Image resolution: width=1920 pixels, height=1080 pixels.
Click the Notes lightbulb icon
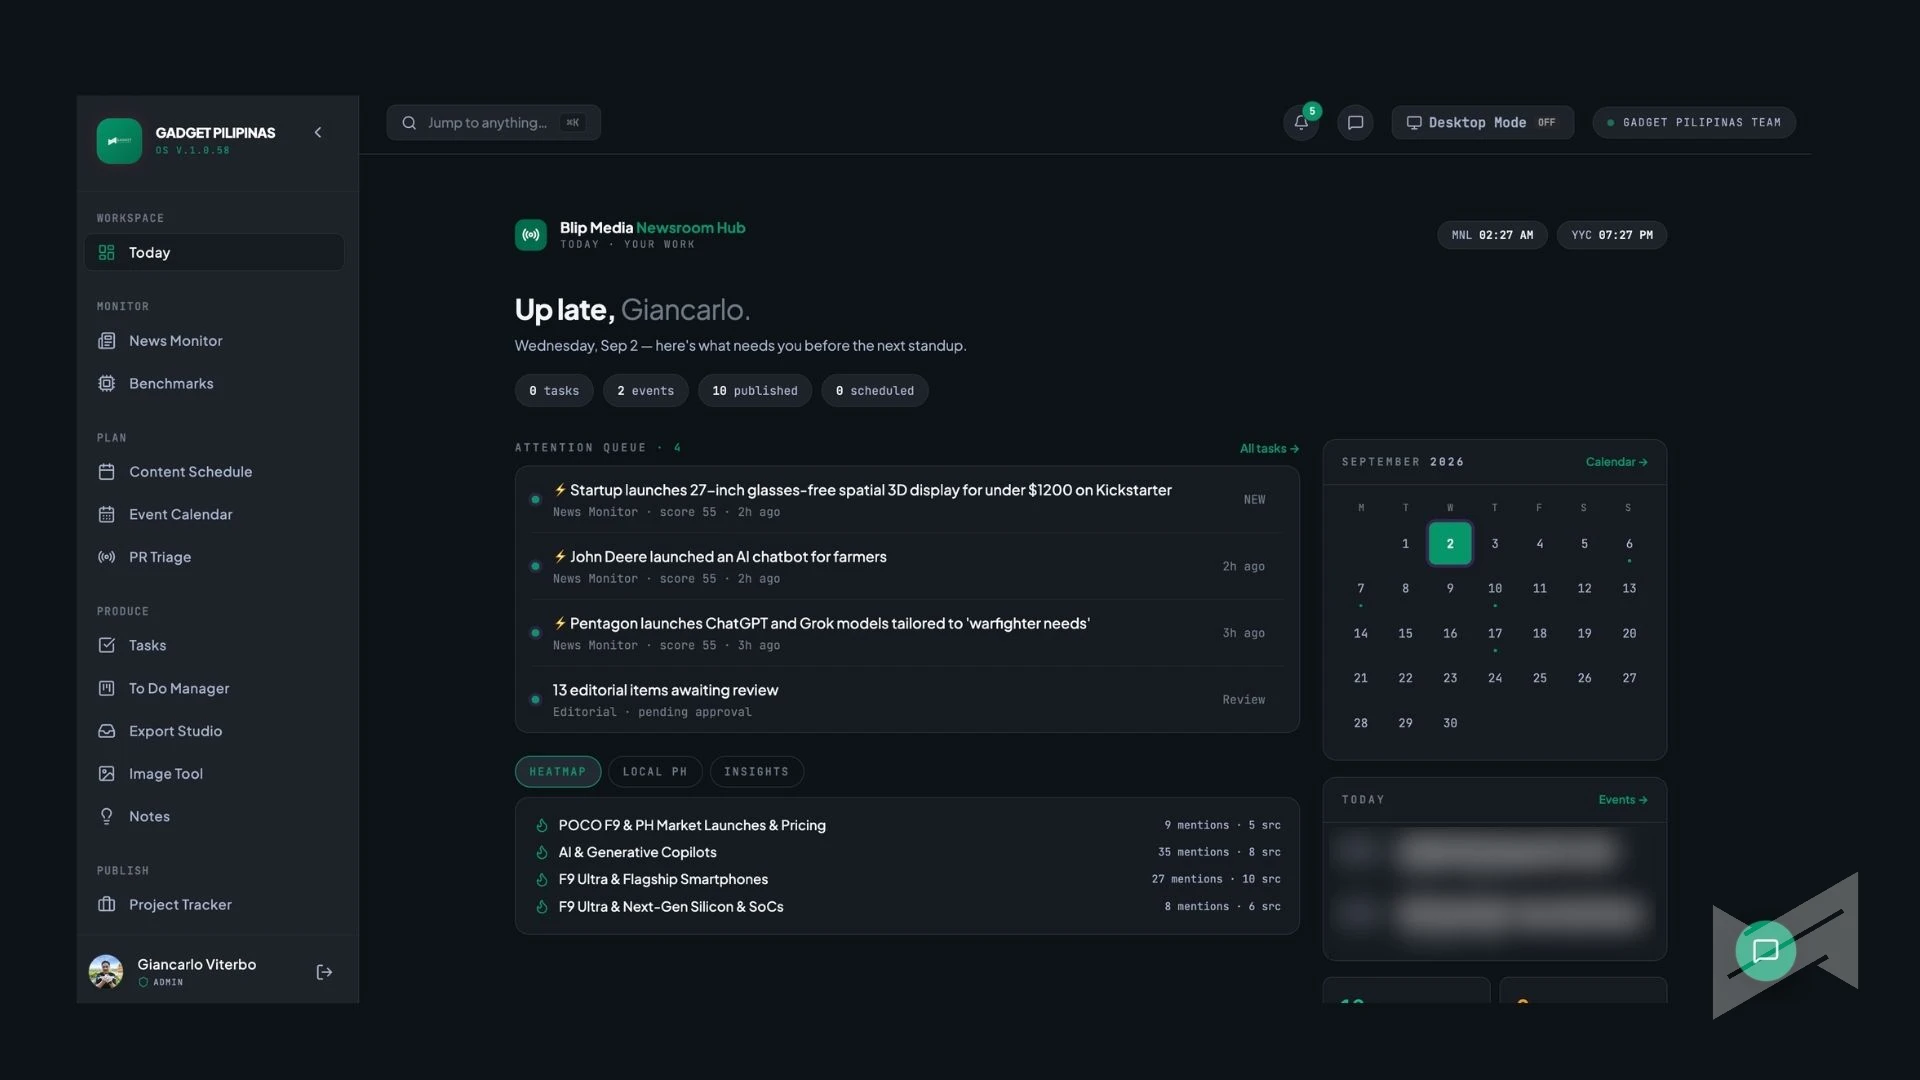107,817
